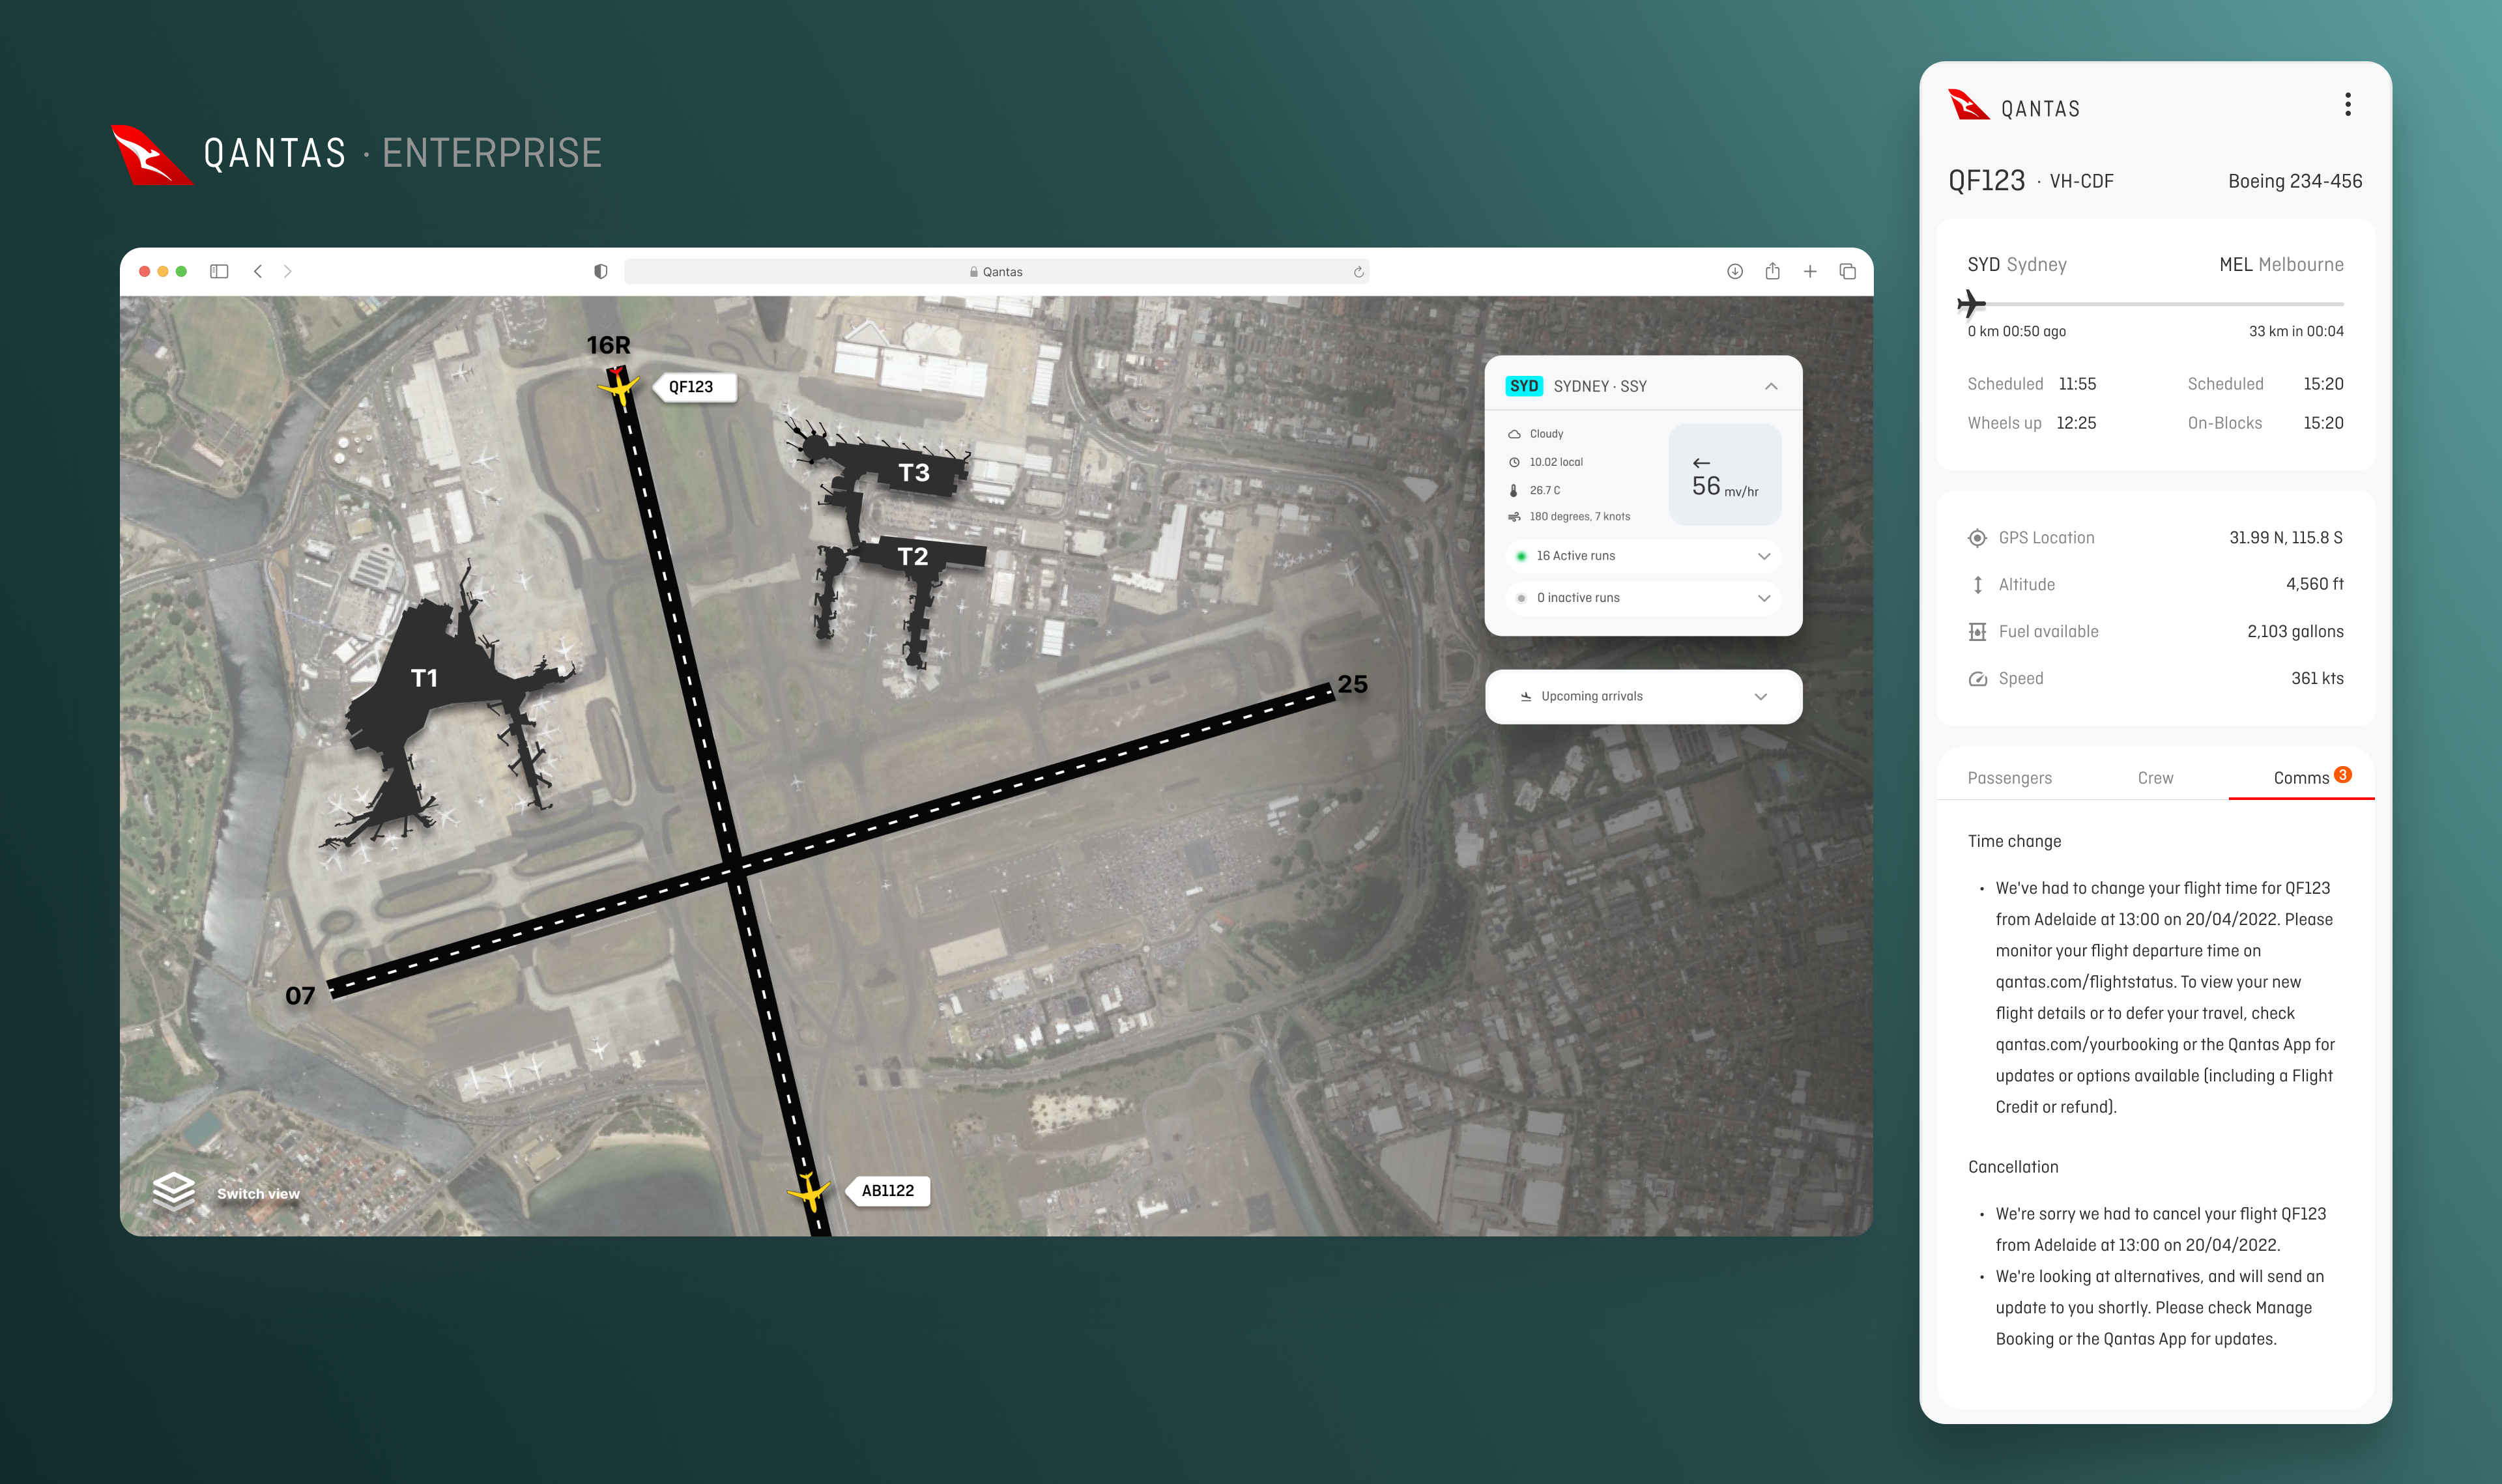
Task: Expand the Upcoming arrivals dropdown
Action: click(1643, 697)
